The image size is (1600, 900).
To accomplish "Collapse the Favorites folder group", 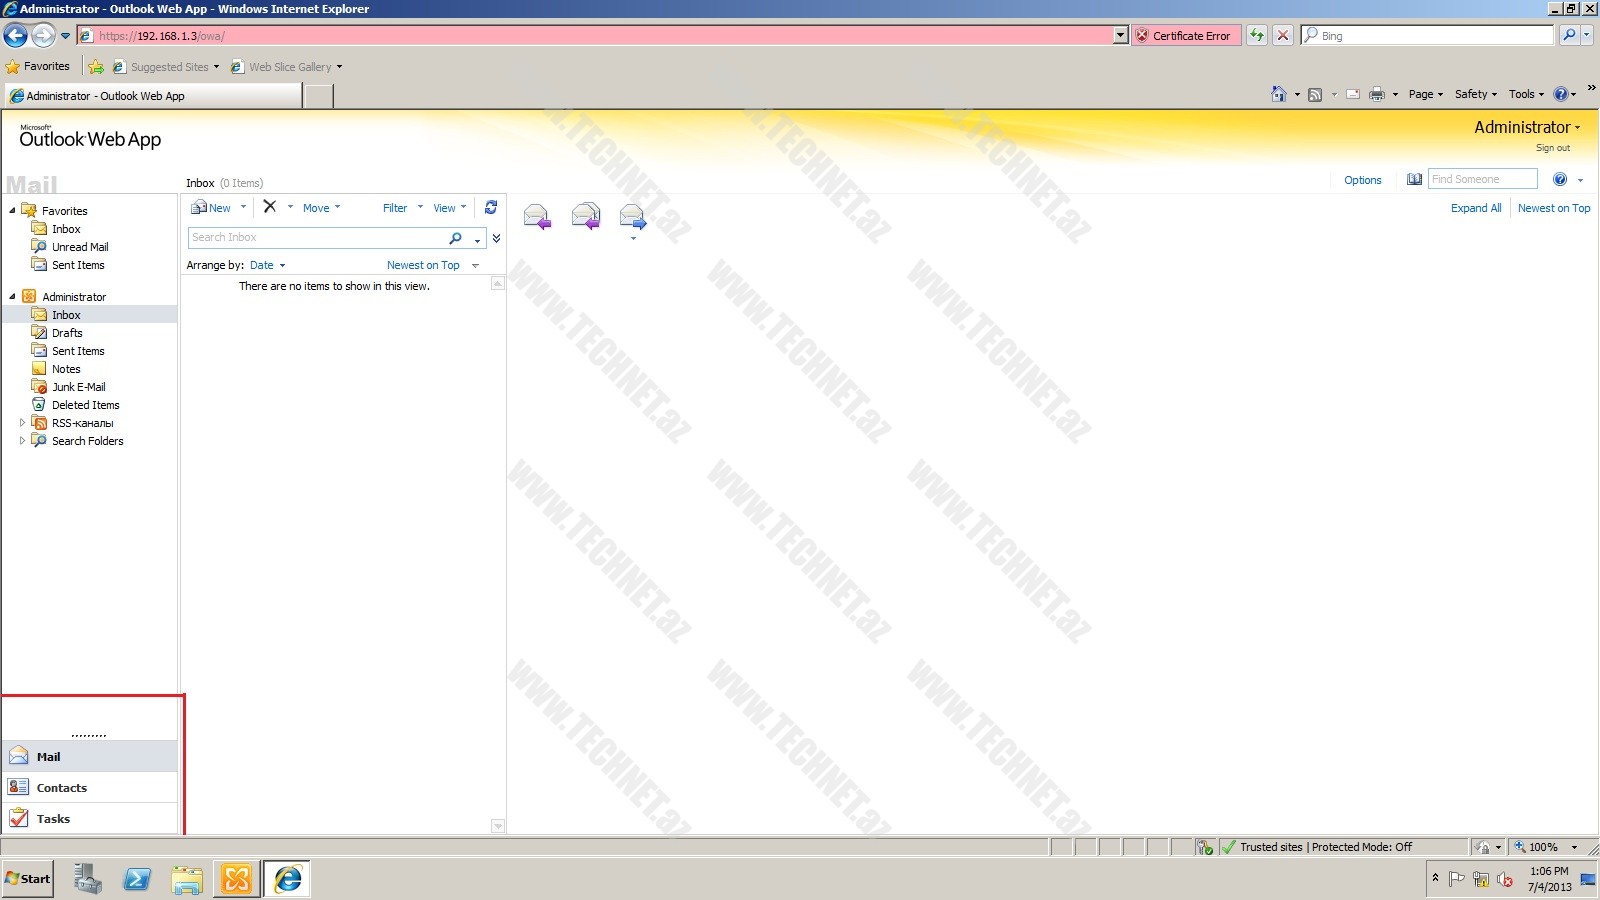I will 12,211.
